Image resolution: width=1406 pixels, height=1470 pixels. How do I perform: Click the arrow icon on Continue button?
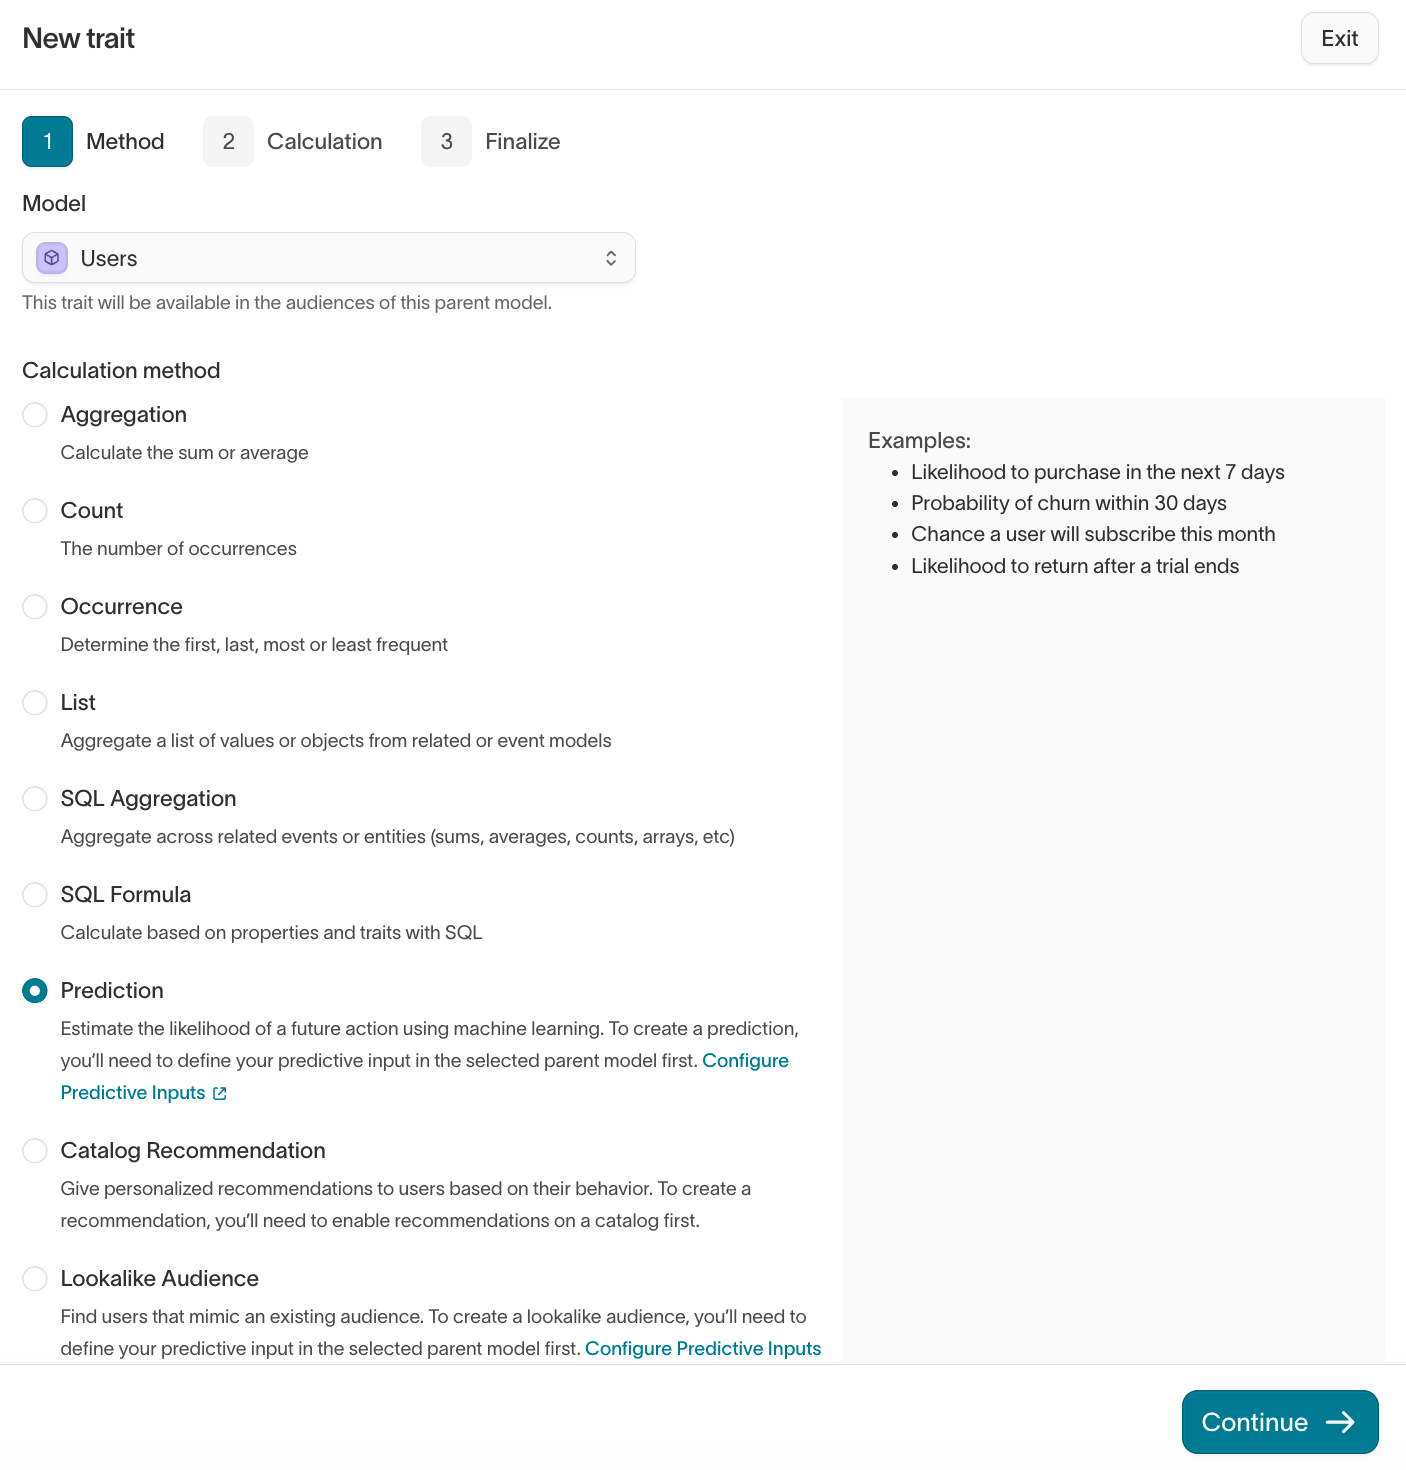[x=1340, y=1422]
